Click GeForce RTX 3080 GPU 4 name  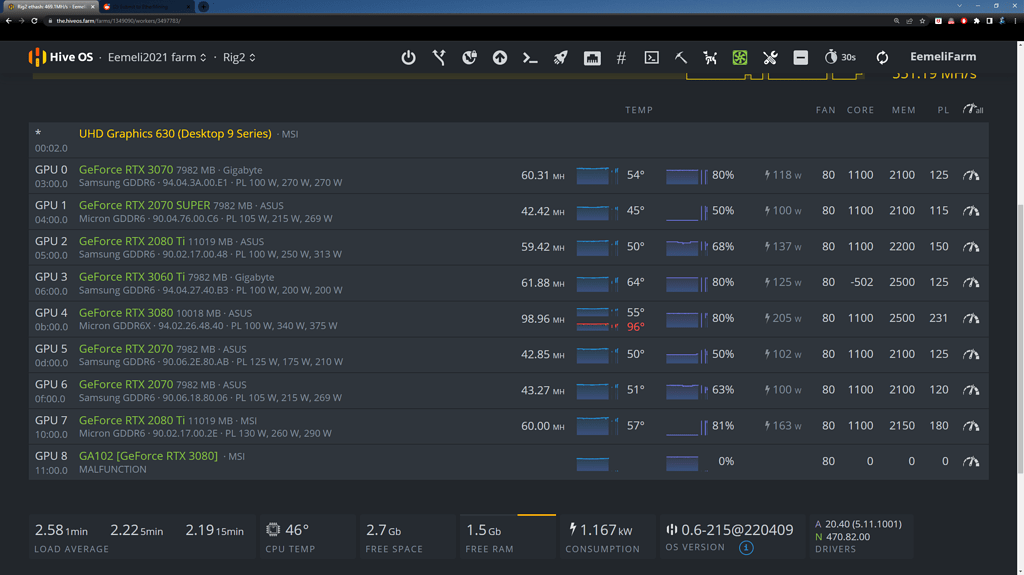point(126,313)
